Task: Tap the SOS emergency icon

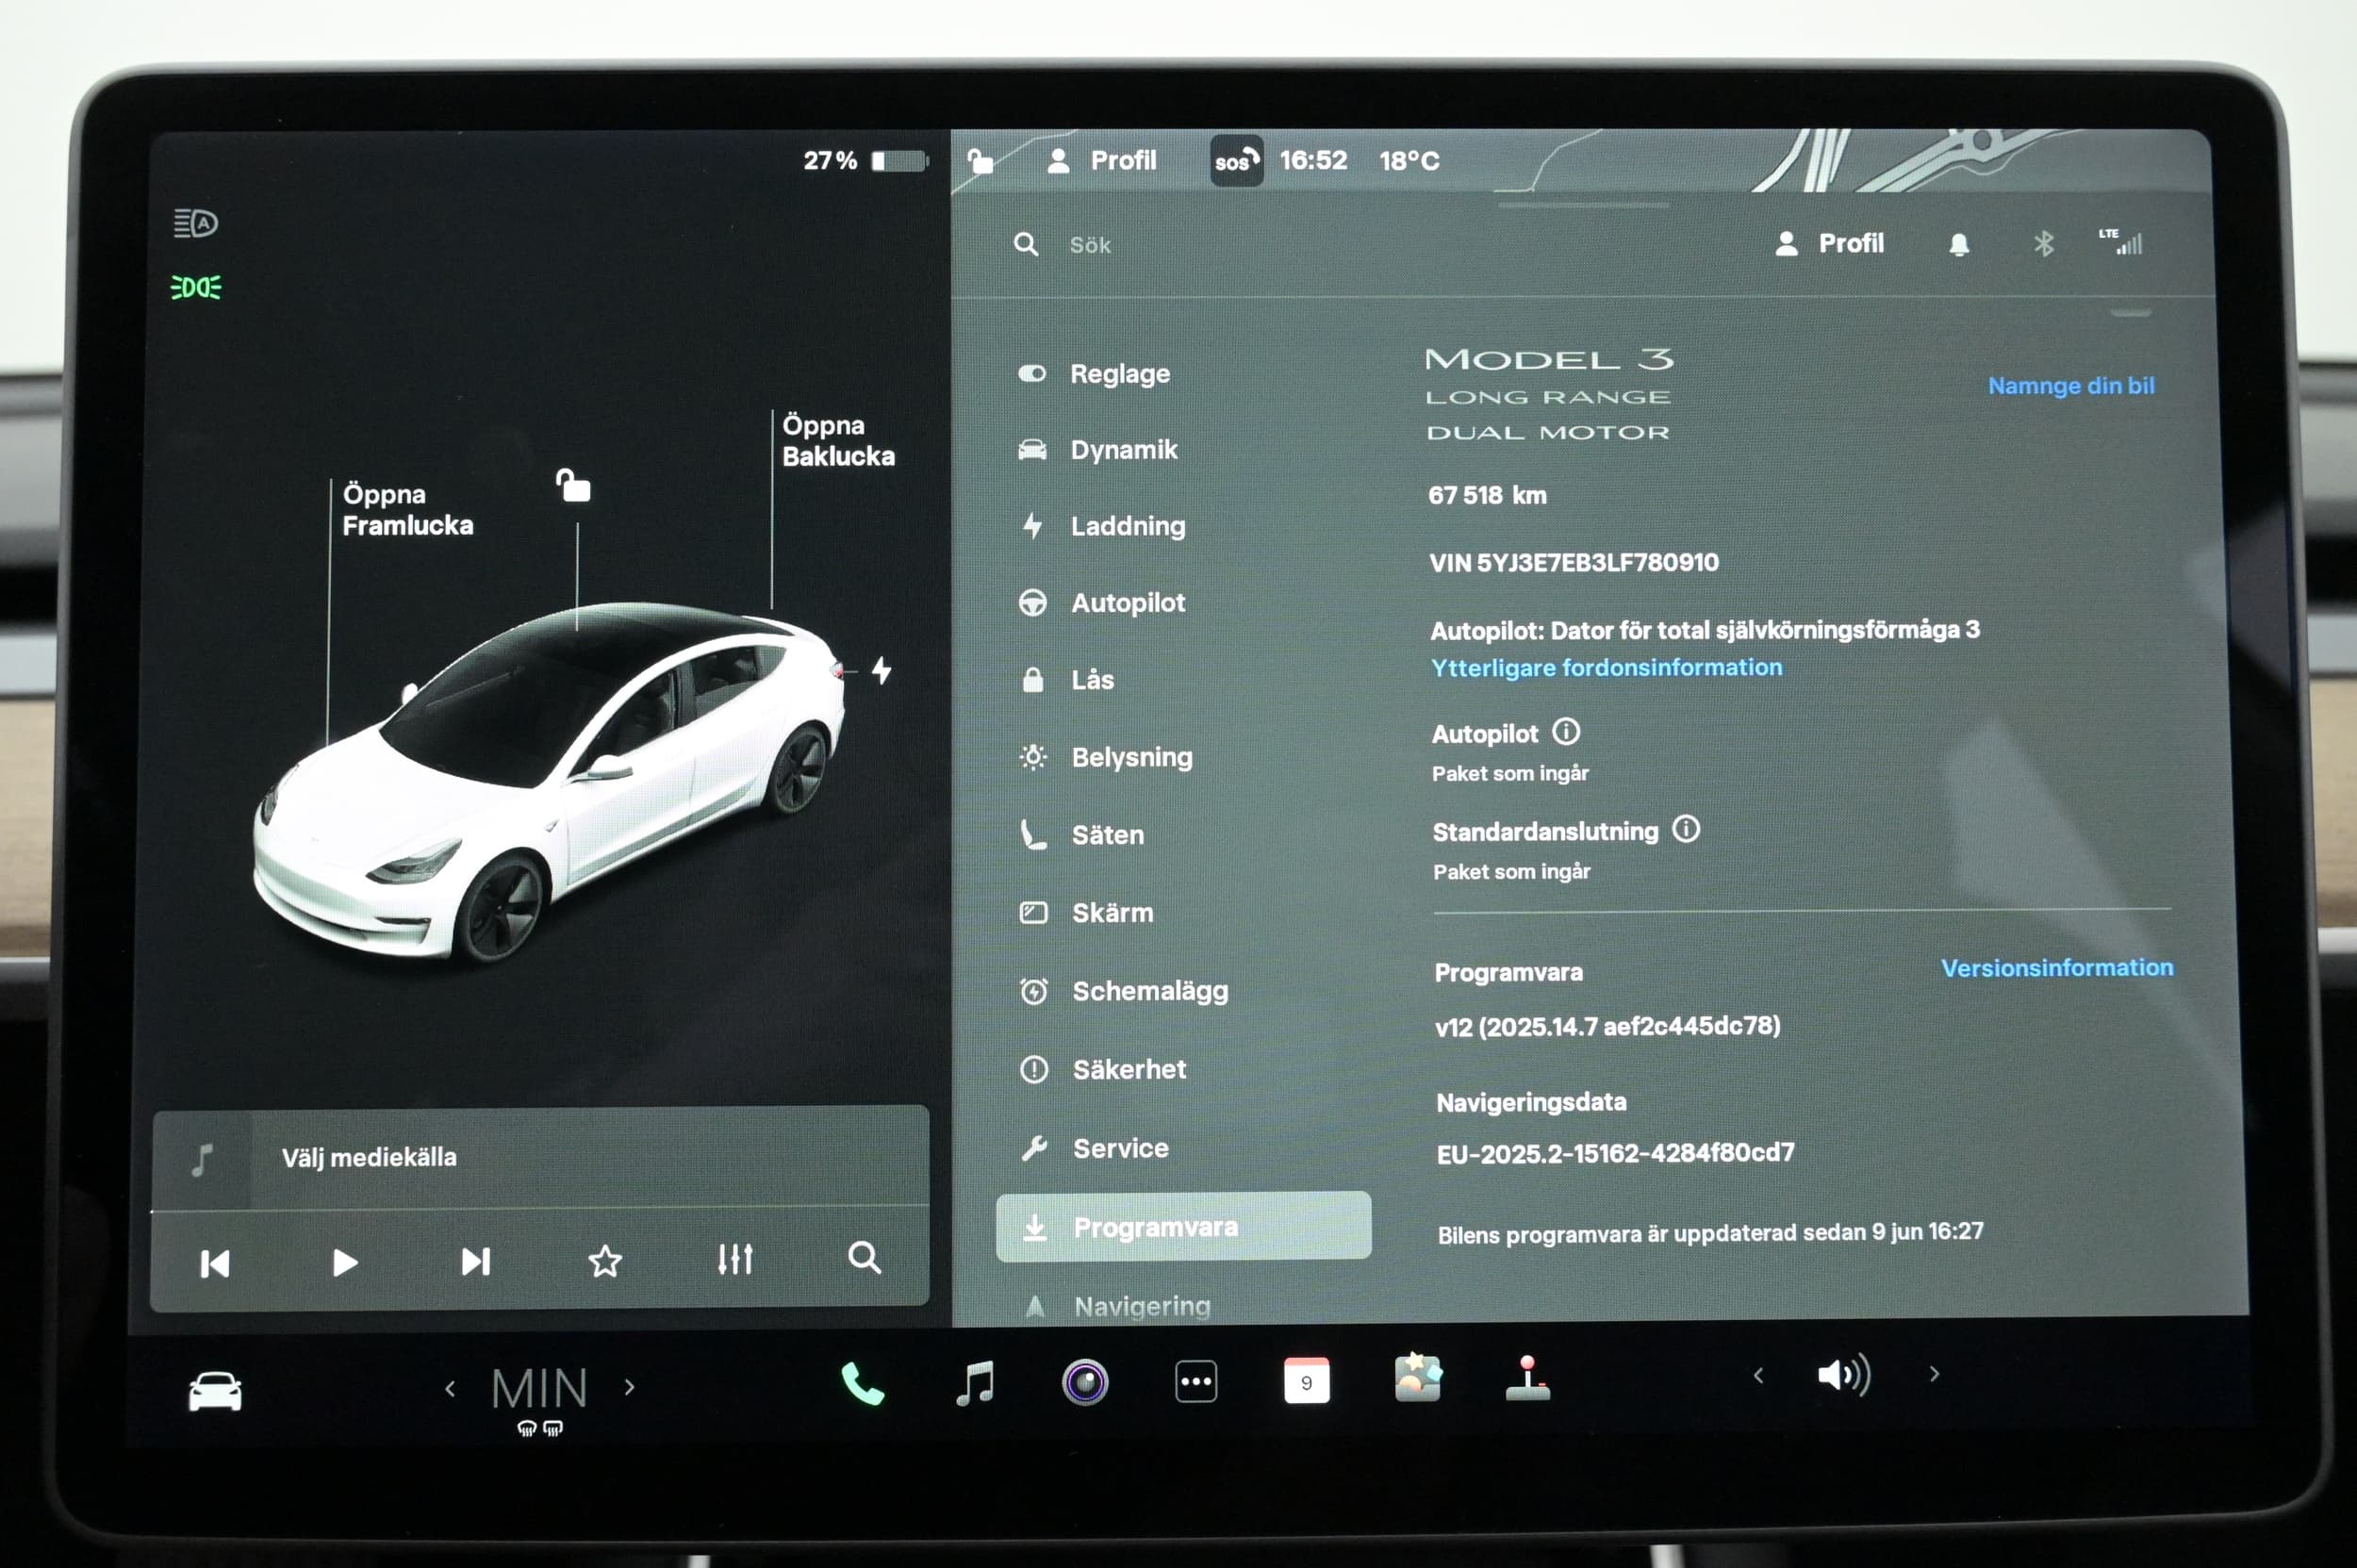Action: (1236, 161)
